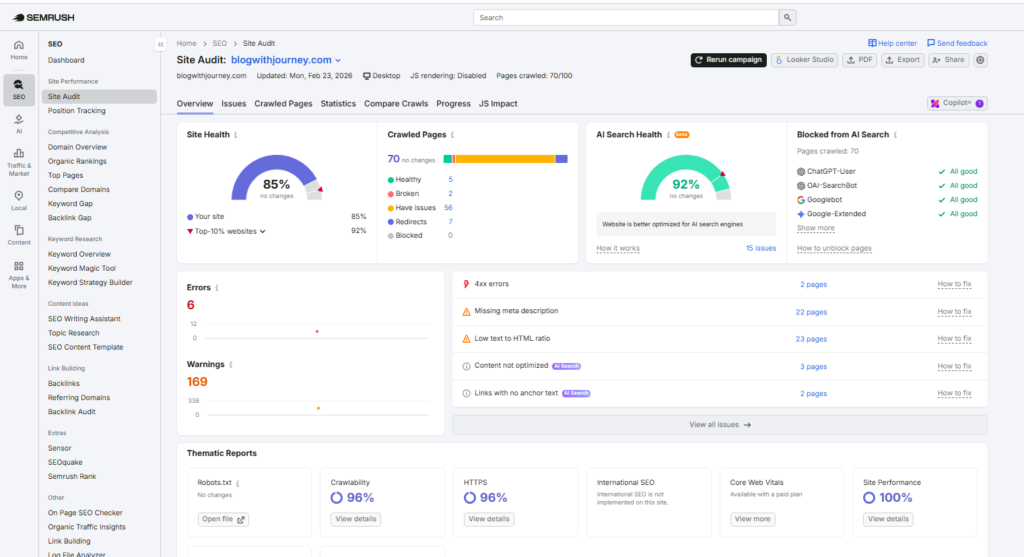
Task: Click Open file button for Robots.txt
Action: [x=223, y=520]
